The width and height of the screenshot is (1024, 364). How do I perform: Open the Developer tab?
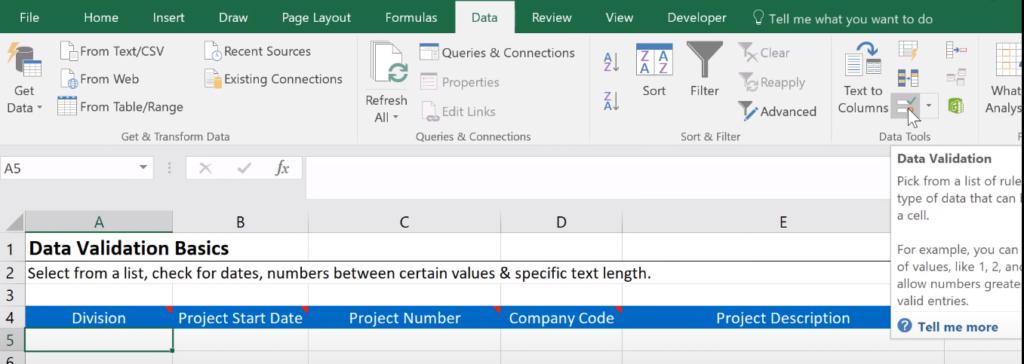(x=696, y=18)
